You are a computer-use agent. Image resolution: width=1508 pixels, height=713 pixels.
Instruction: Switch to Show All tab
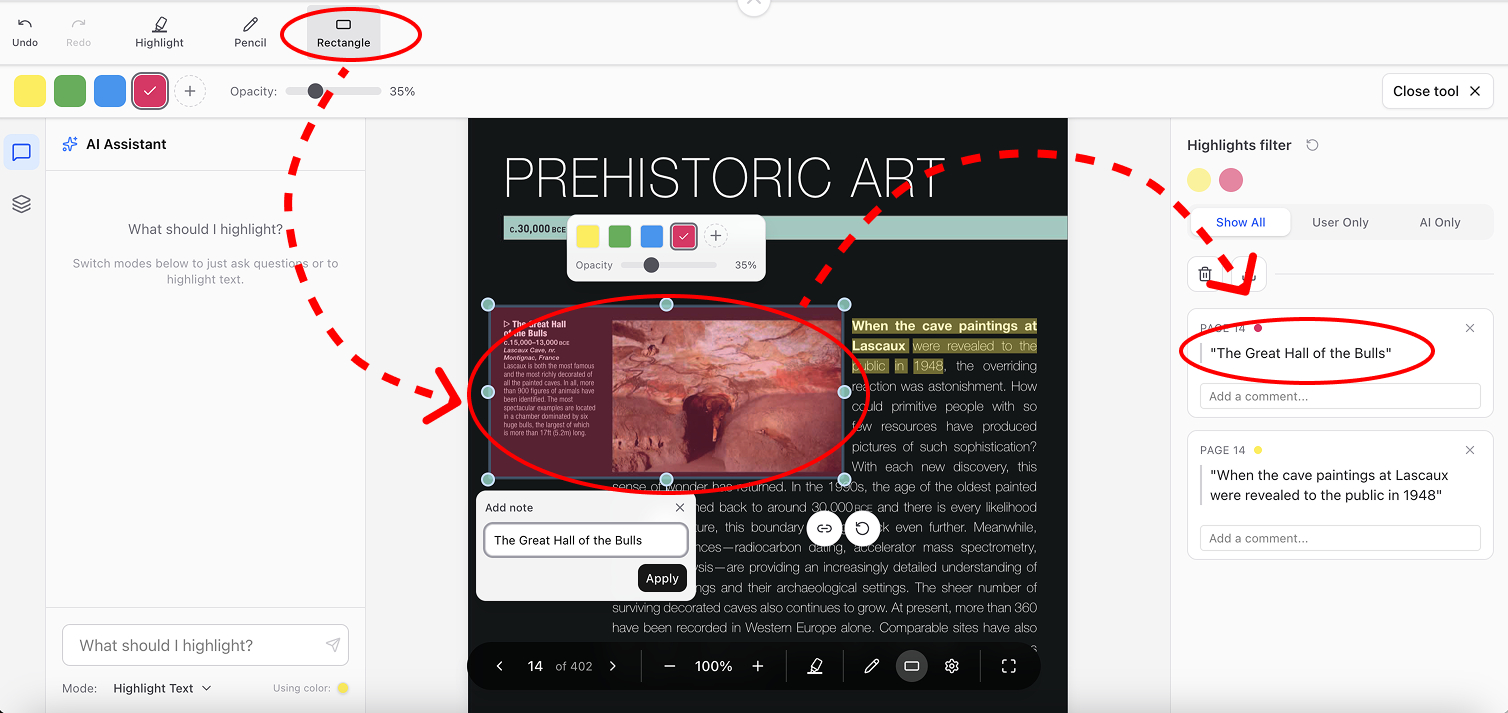pyautogui.click(x=1241, y=222)
